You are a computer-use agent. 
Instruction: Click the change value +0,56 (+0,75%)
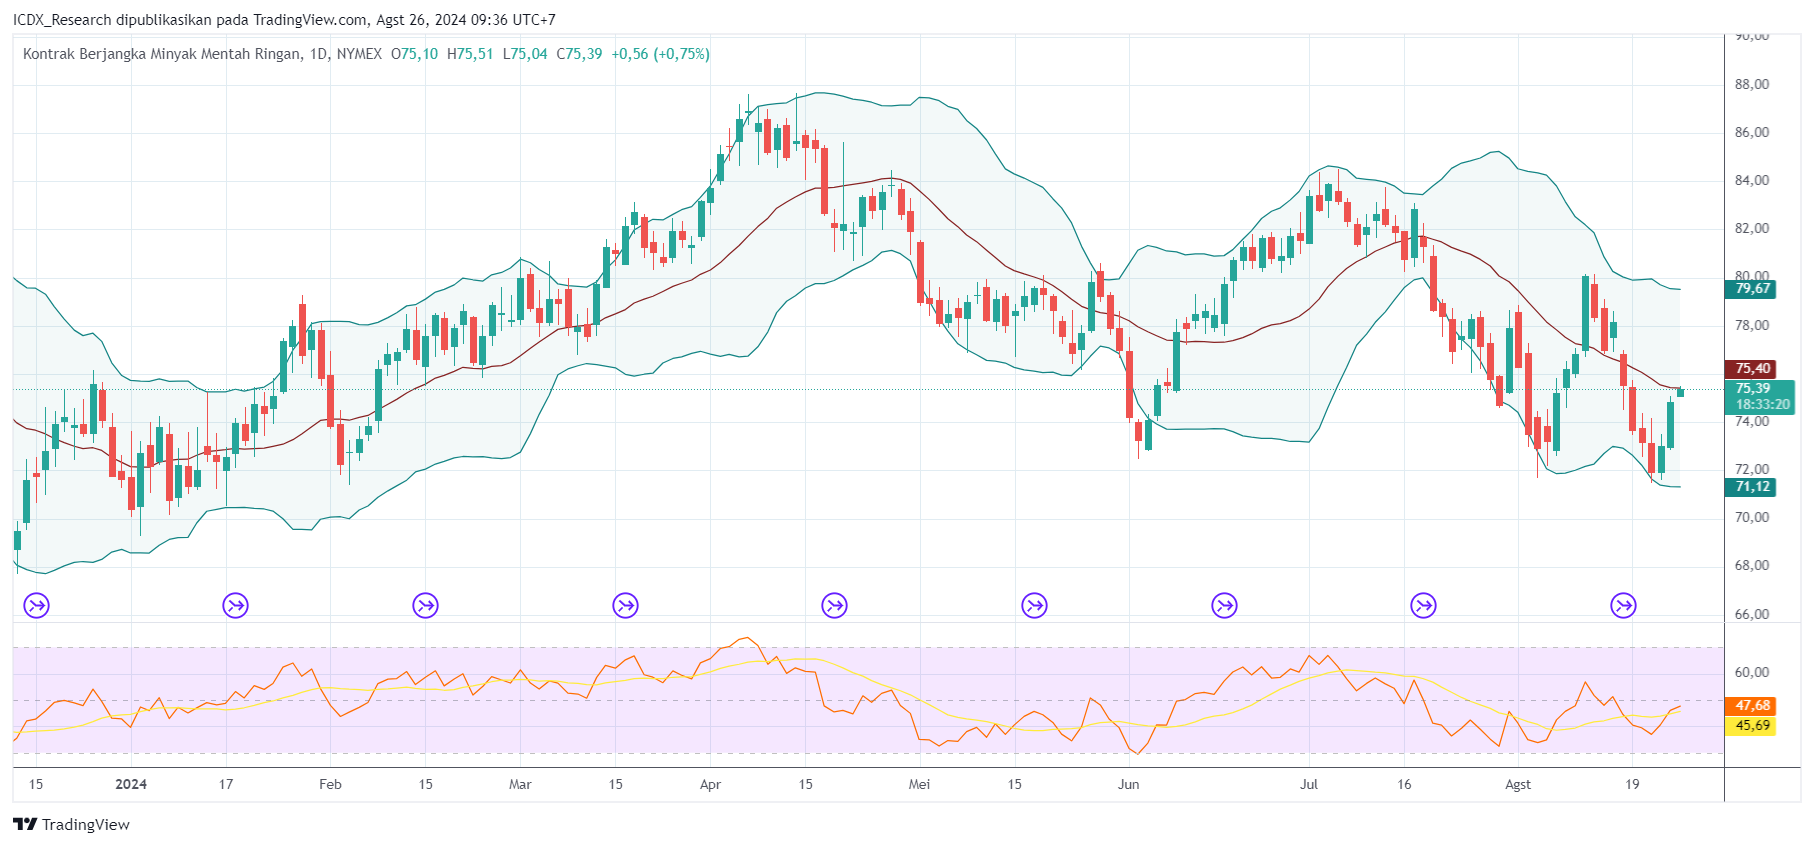pos(661,54)
